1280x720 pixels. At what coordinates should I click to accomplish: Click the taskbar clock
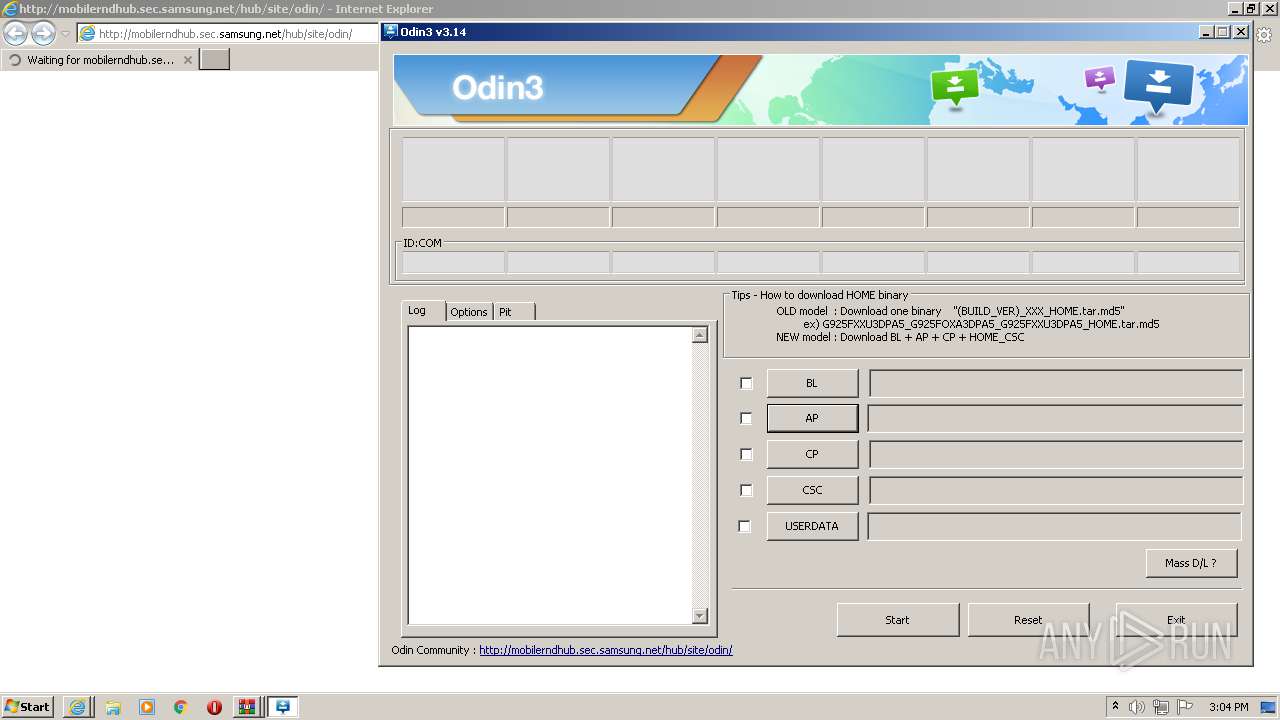pos(1229,707)
